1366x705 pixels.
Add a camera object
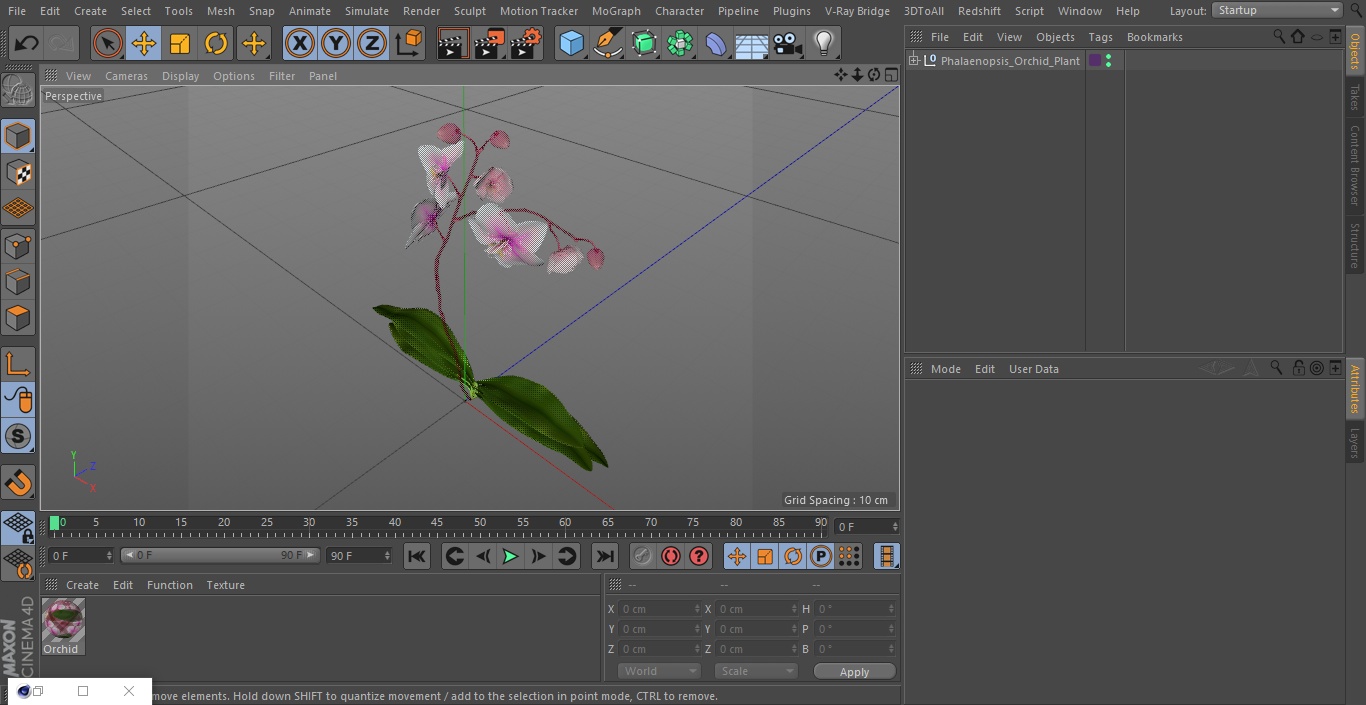pos(788,43)
